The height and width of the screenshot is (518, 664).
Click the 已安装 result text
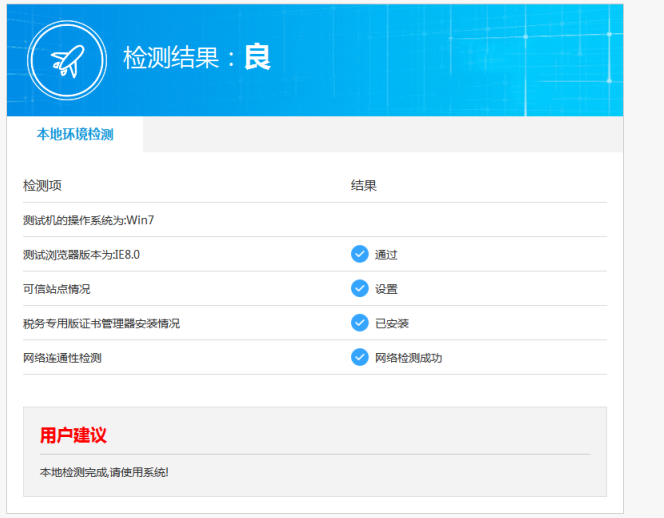pos(392,324)
